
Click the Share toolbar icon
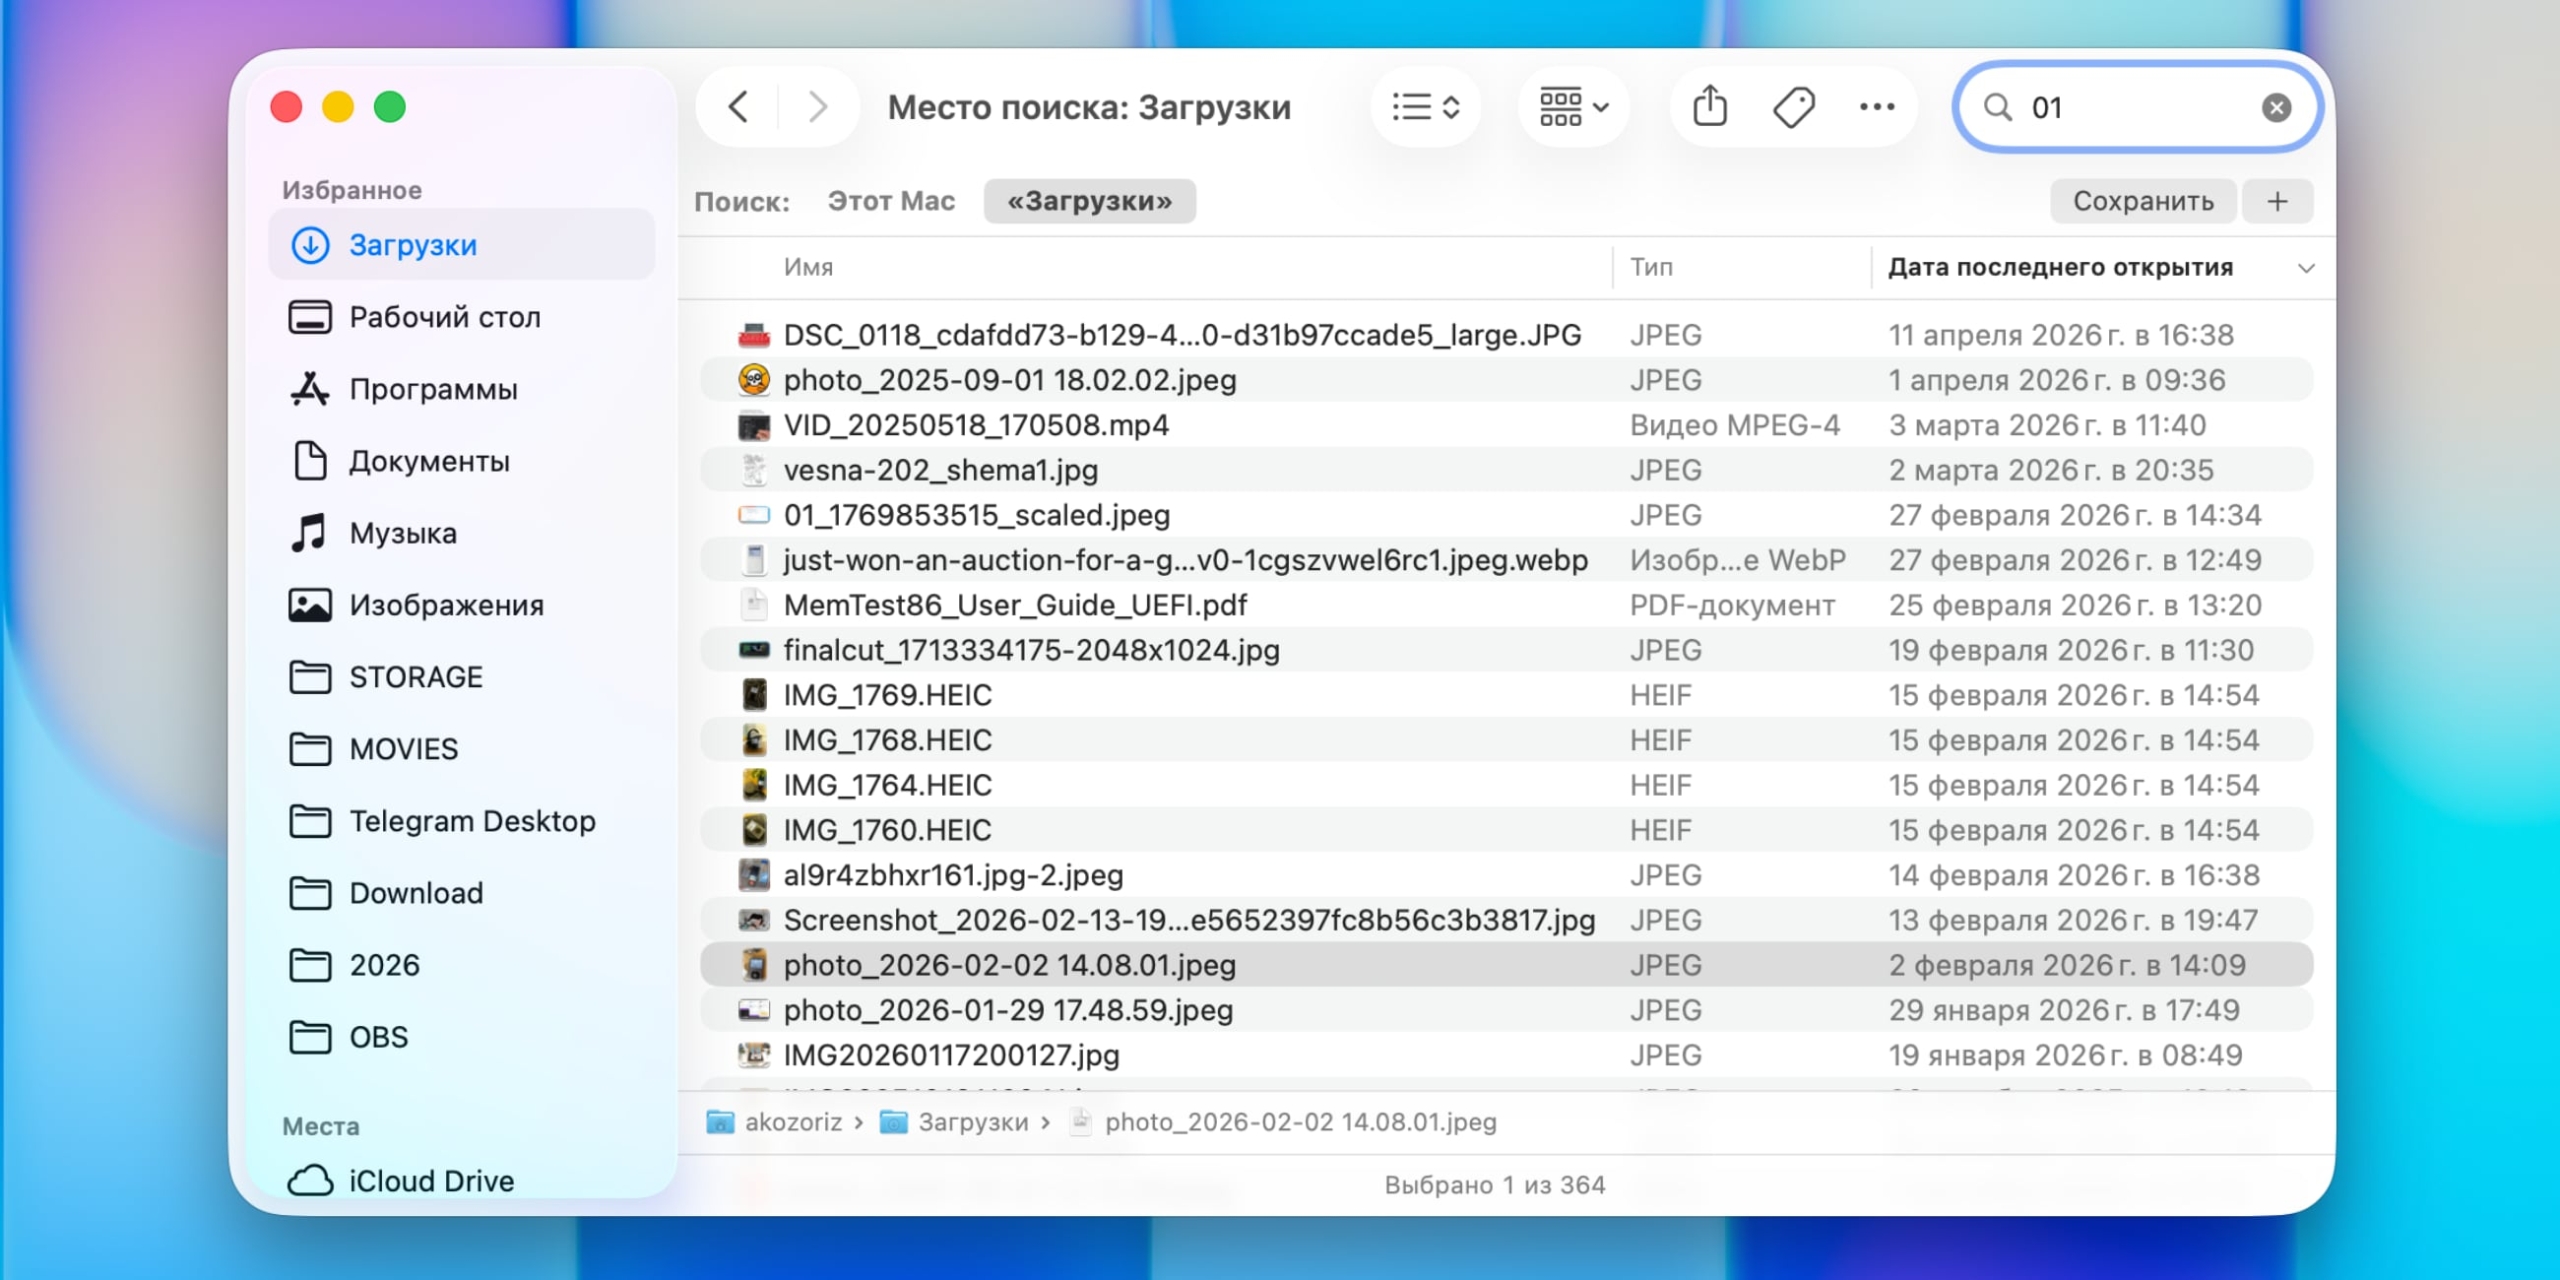point(1710,106)
